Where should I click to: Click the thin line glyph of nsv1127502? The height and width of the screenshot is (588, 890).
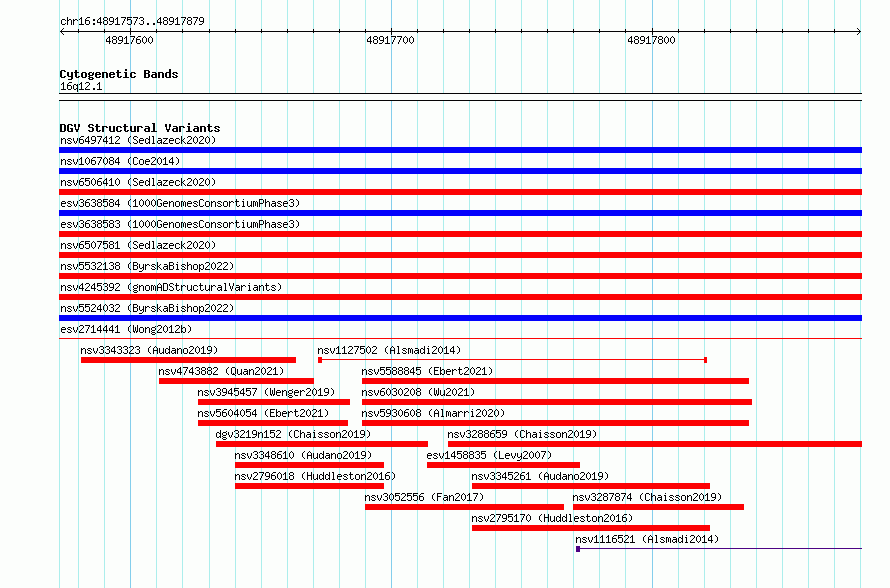point(513,360)
